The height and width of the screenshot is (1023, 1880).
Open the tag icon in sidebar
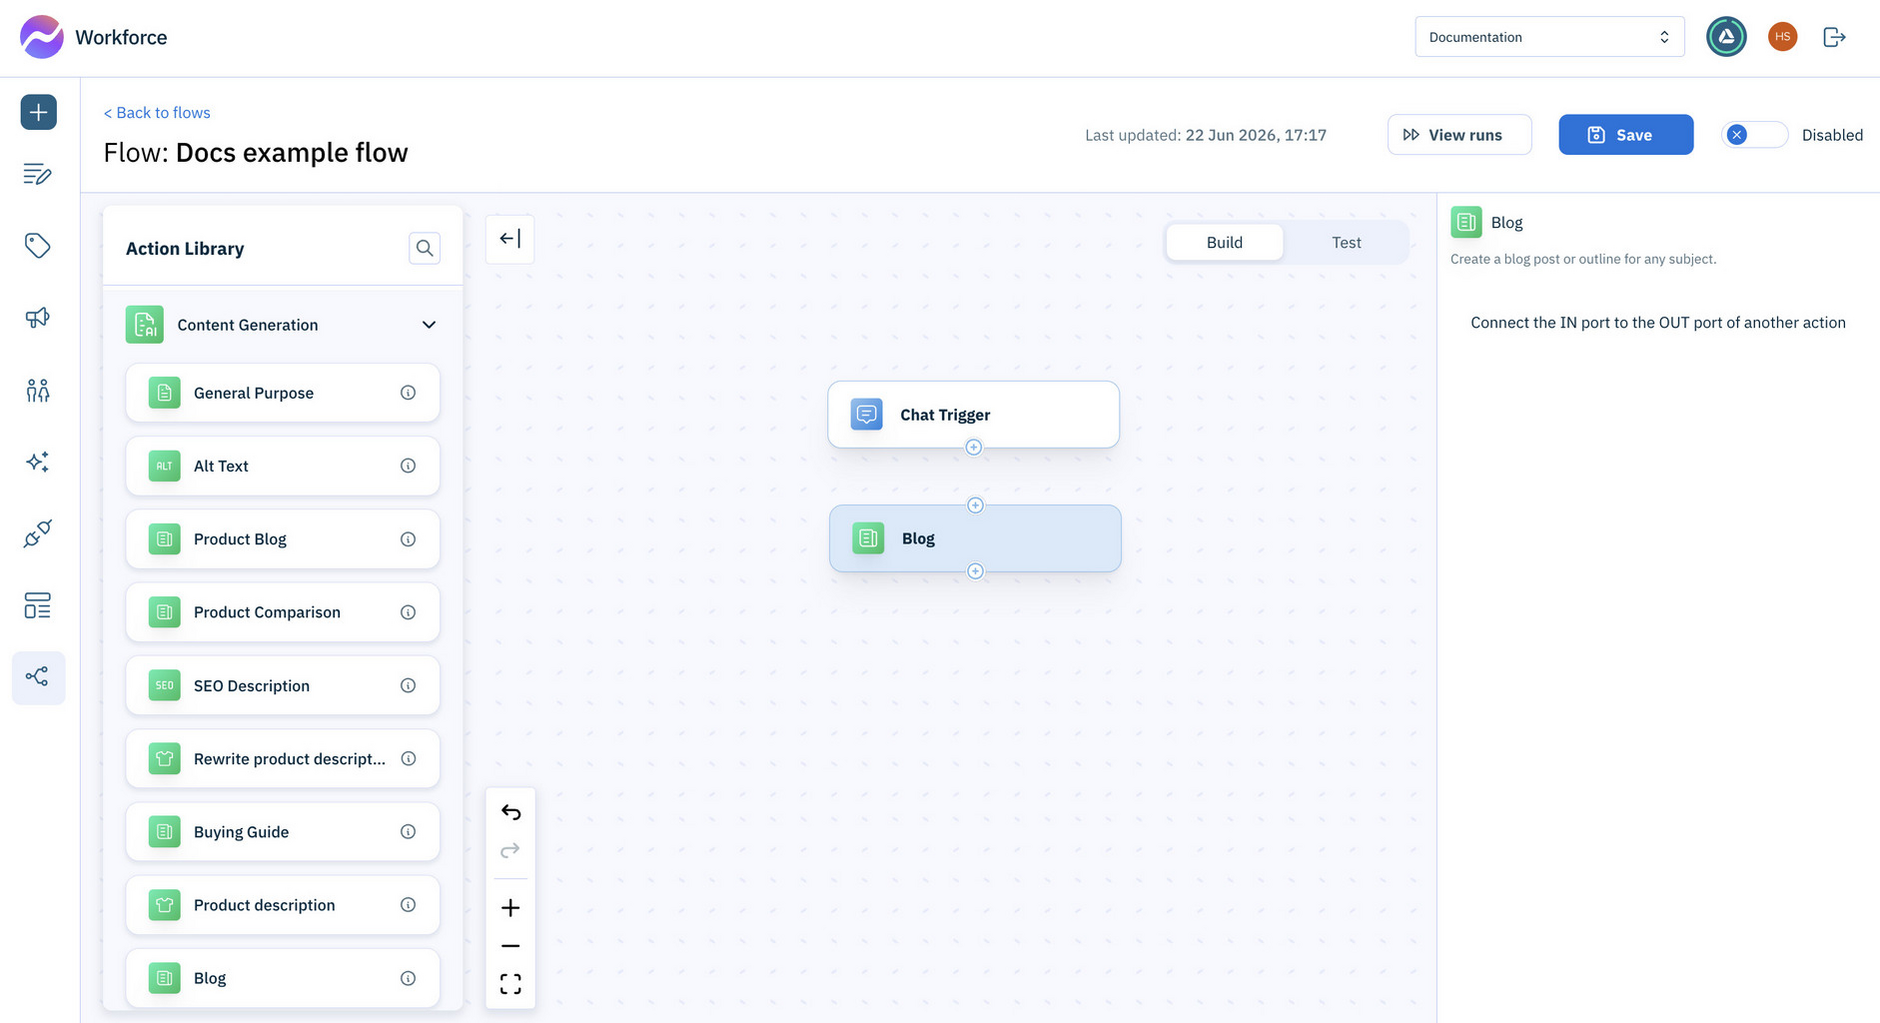38,246
